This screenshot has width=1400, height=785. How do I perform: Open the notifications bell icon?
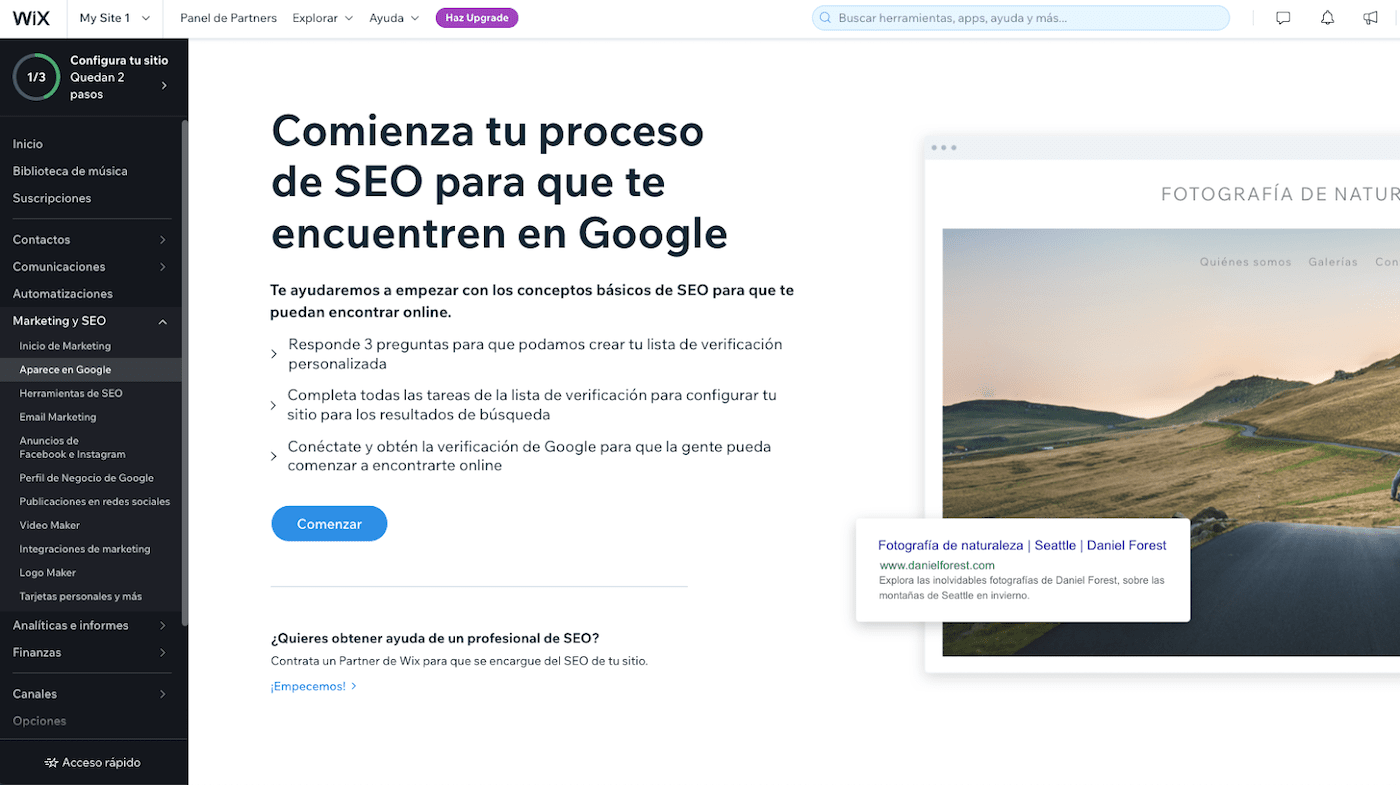(x=1327, y=18)
